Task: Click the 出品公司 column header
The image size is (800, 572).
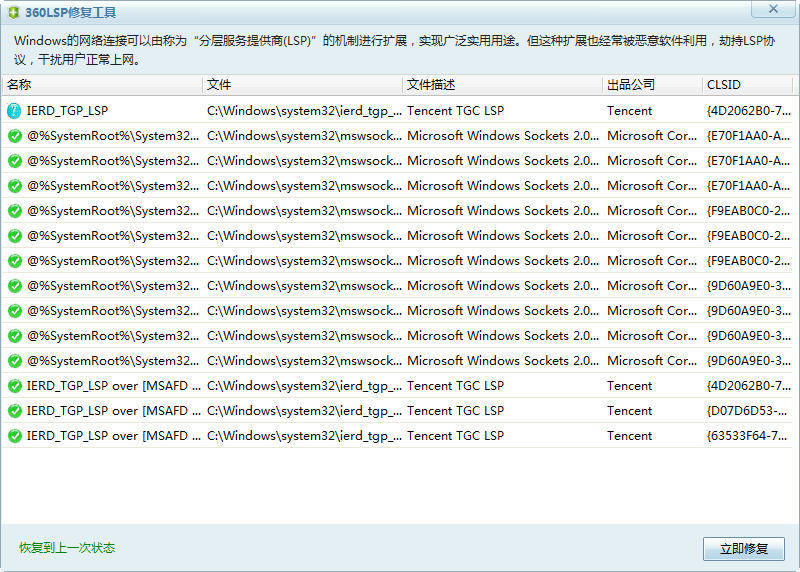Action: tap(650, 85)
